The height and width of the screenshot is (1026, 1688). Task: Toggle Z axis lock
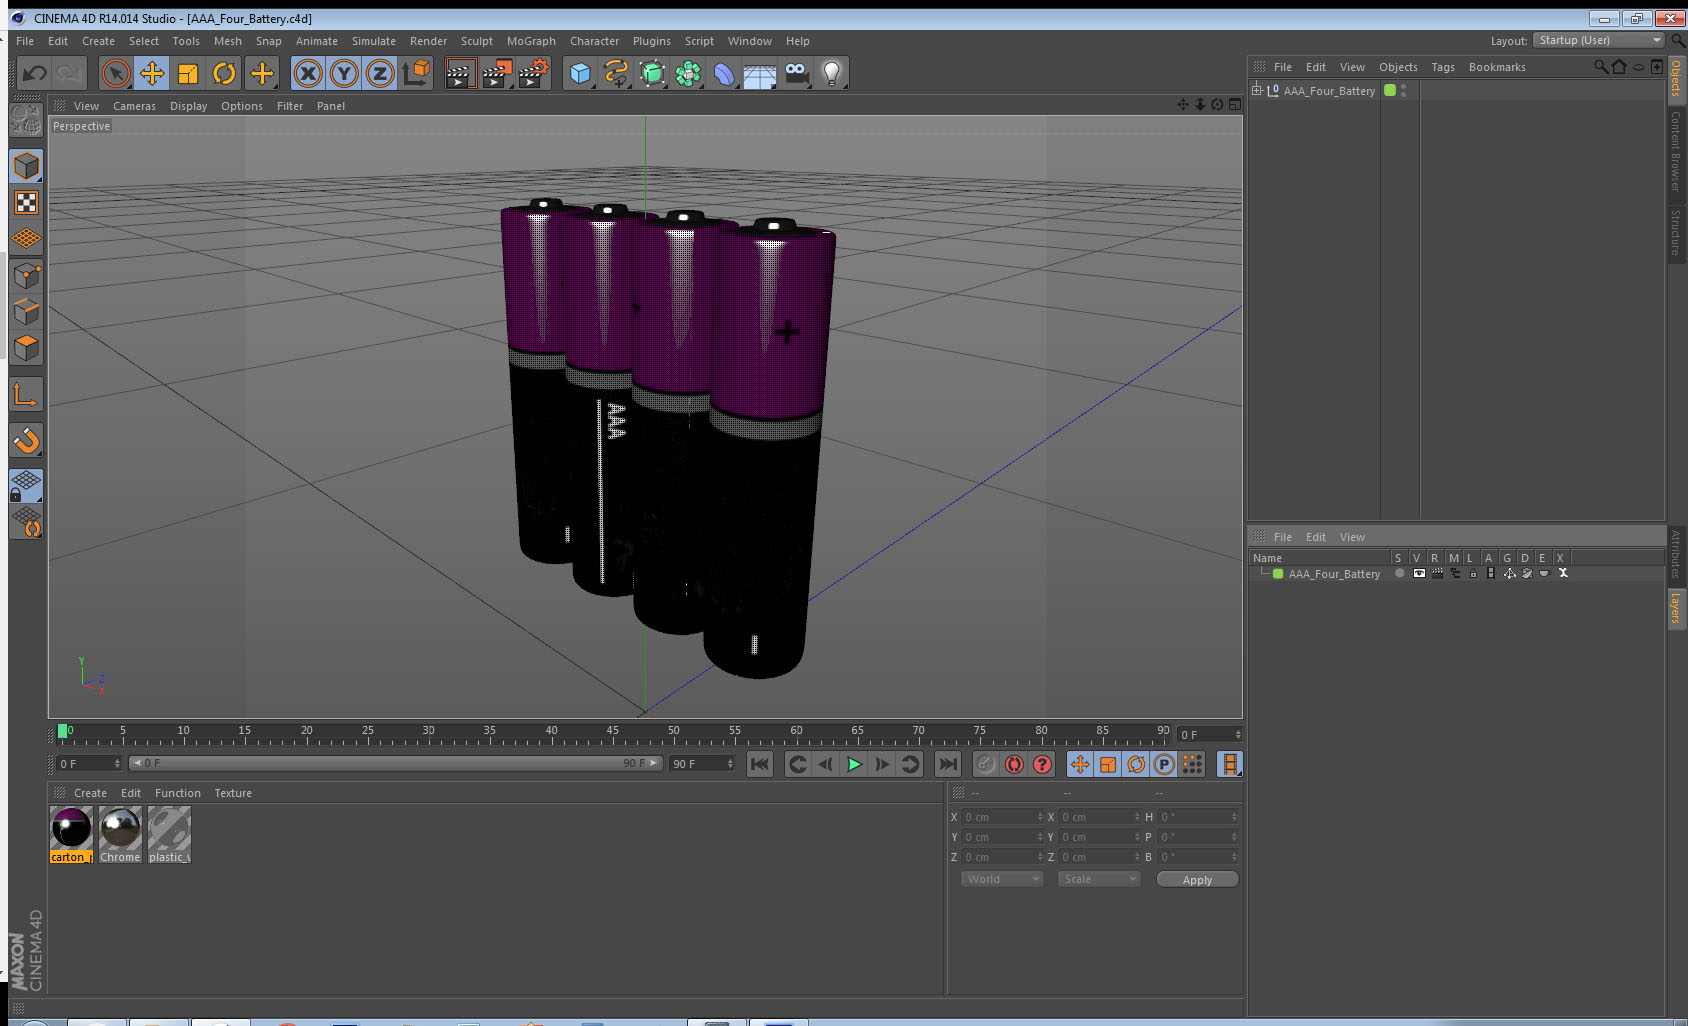(x=380, y=73)
